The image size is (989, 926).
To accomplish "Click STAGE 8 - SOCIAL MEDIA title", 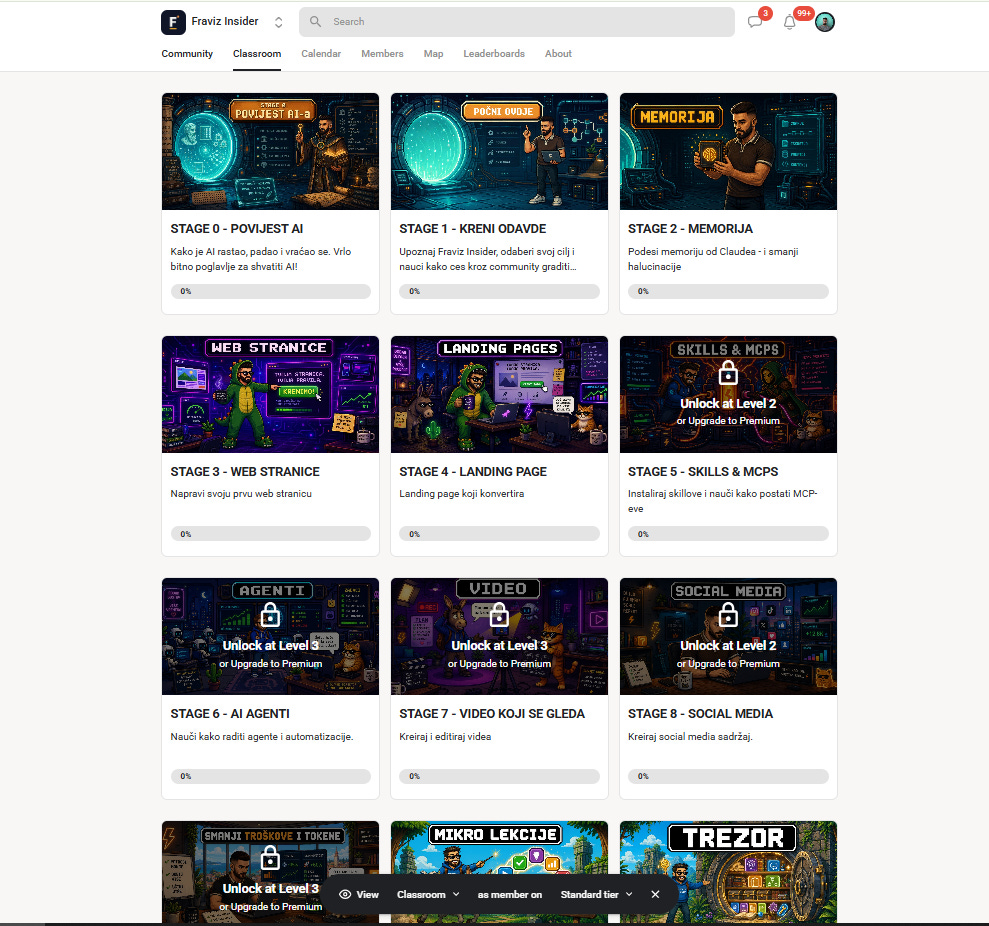I will pos(700,713).
